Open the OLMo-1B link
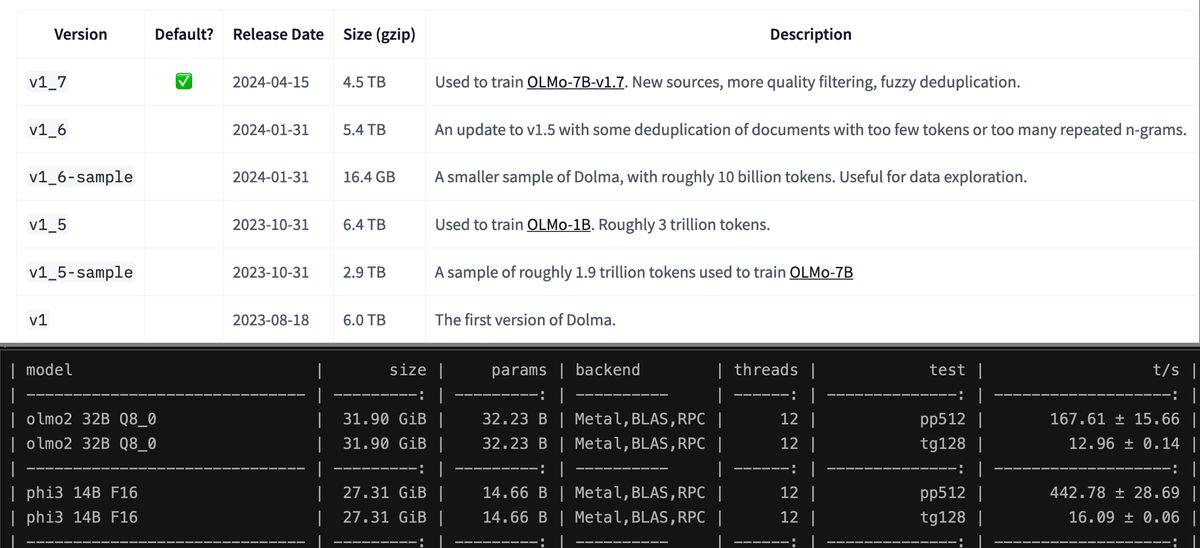 pyautogui.click(x=560, y=225)
